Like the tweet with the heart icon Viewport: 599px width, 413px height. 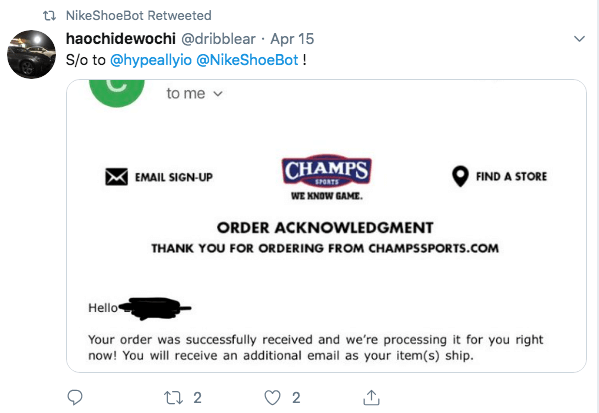272,398
